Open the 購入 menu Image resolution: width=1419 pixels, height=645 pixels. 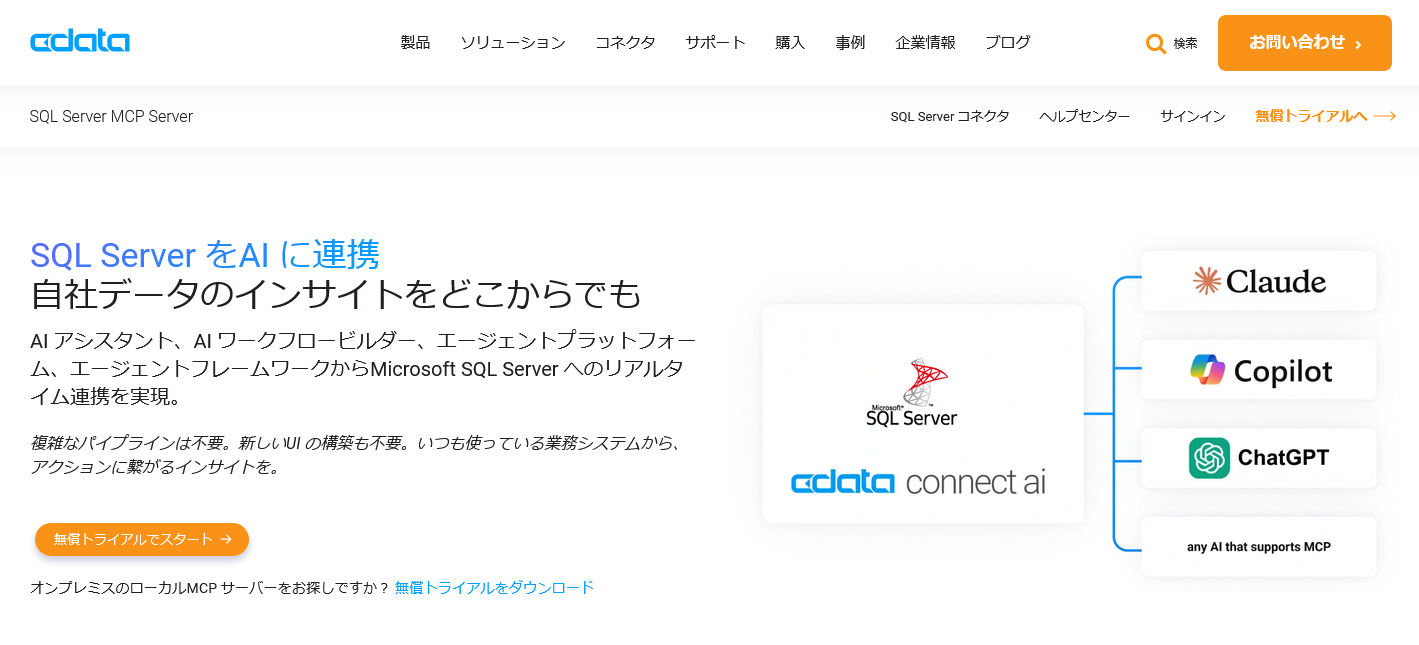pos(790,42)
